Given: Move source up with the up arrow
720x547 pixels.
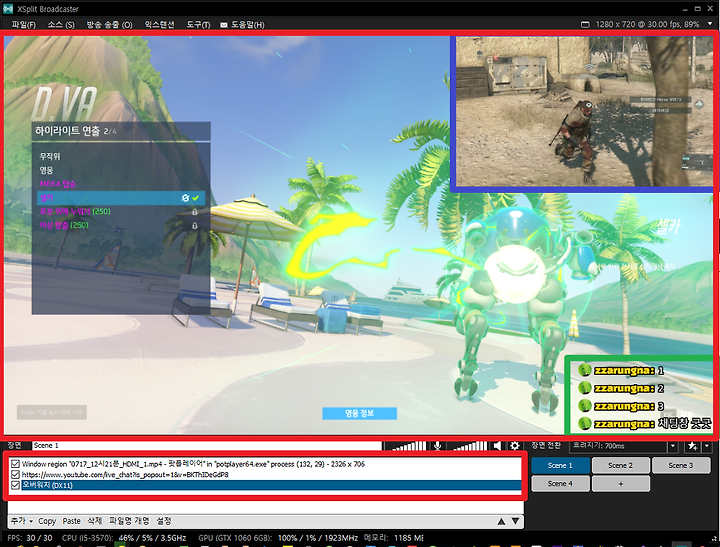Looking at the screenshot, I should tap(501, 521).
